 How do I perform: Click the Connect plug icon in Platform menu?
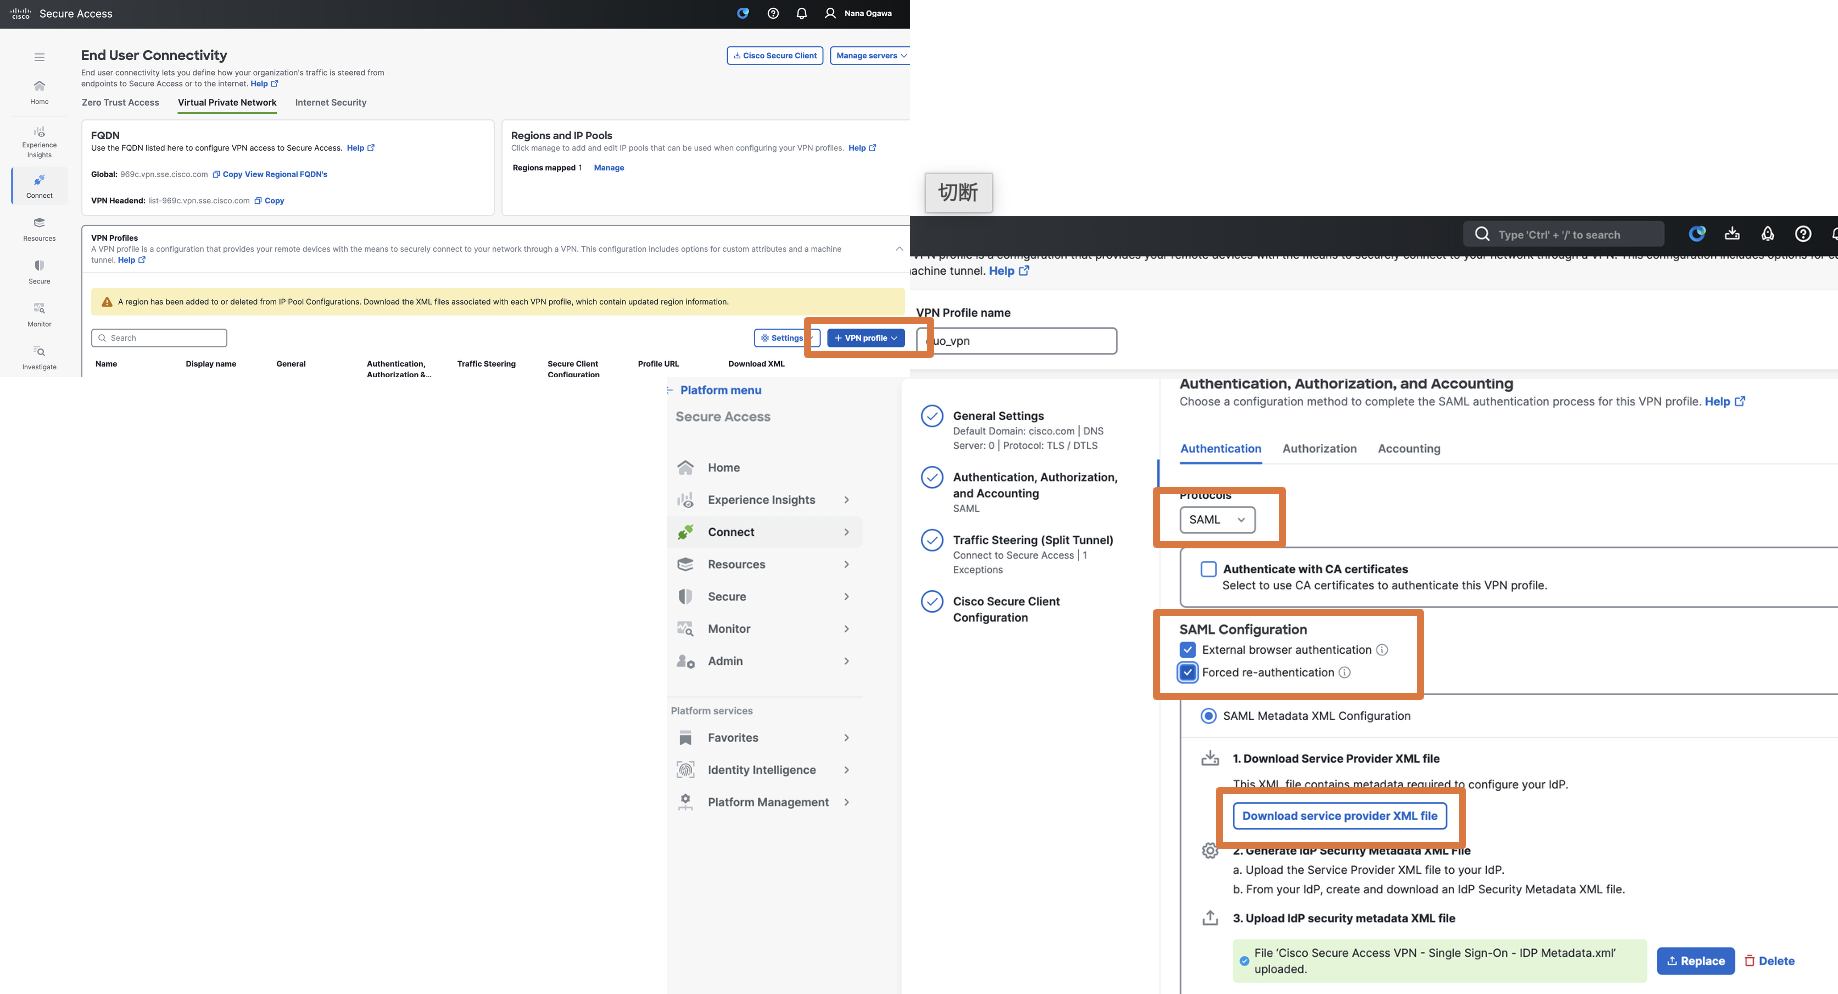[x=685, y=532]
